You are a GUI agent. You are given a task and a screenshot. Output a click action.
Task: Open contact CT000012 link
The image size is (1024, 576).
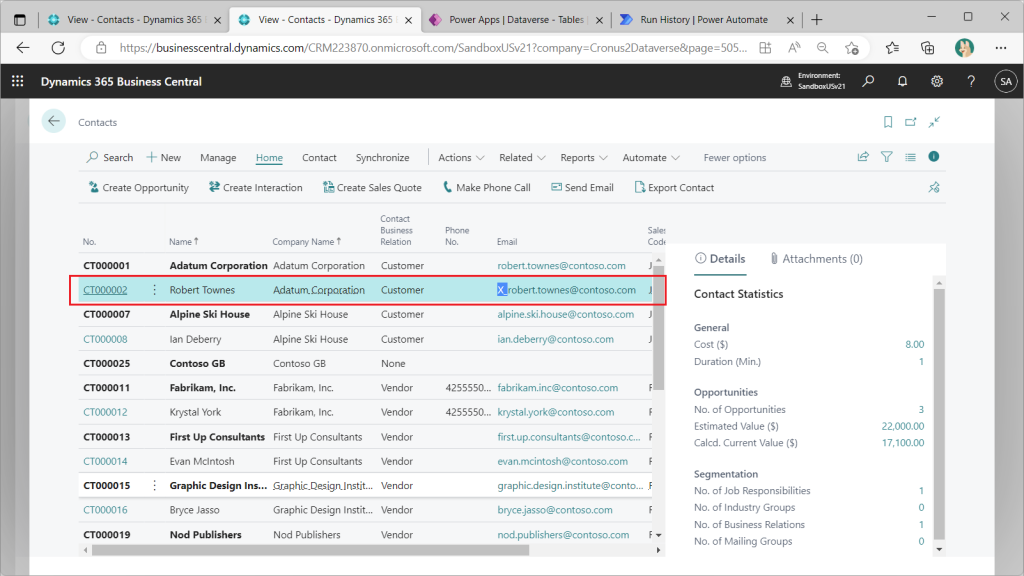(x=105, y=412)
